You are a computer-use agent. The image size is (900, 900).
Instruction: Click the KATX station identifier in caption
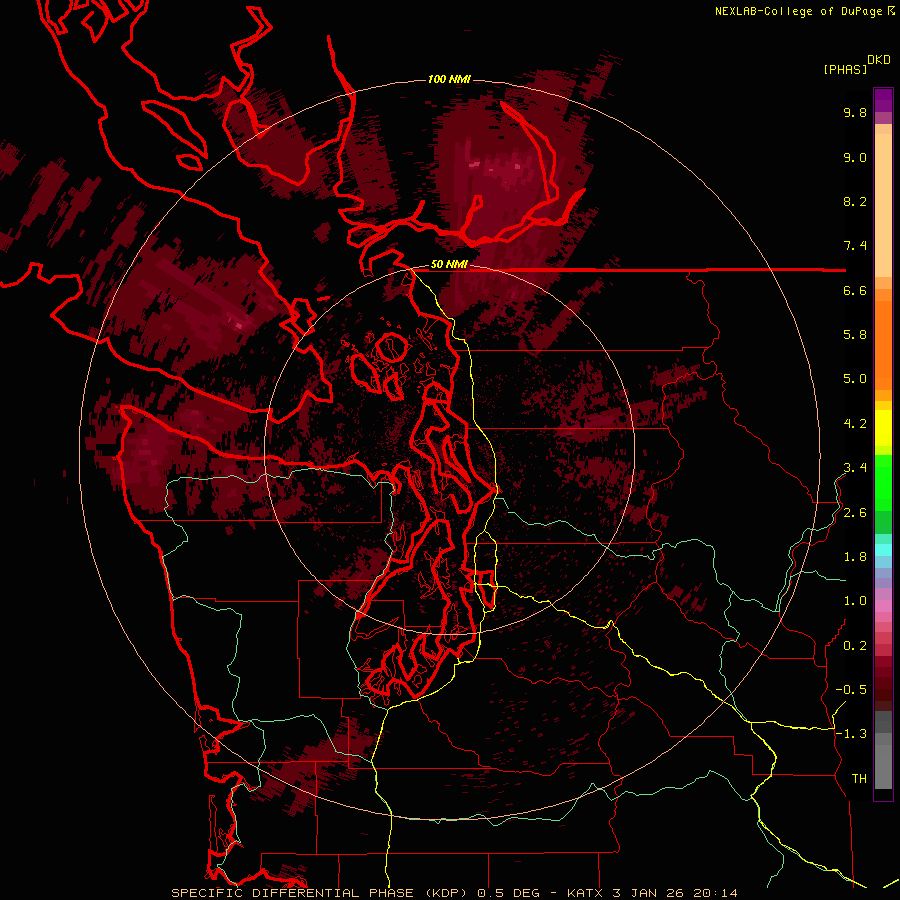[x=586, y=893]
